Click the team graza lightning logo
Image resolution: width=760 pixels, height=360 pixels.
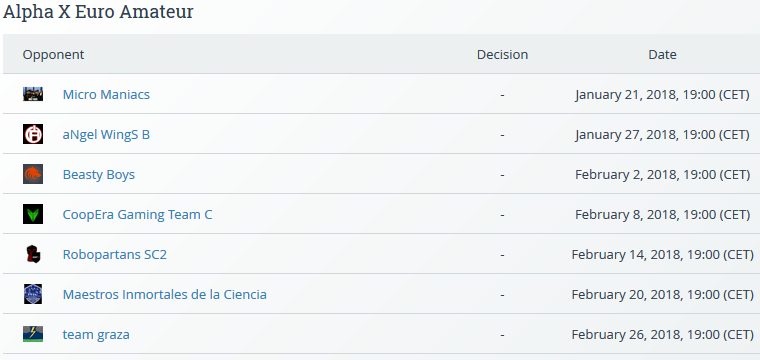(x=33, y=334)
